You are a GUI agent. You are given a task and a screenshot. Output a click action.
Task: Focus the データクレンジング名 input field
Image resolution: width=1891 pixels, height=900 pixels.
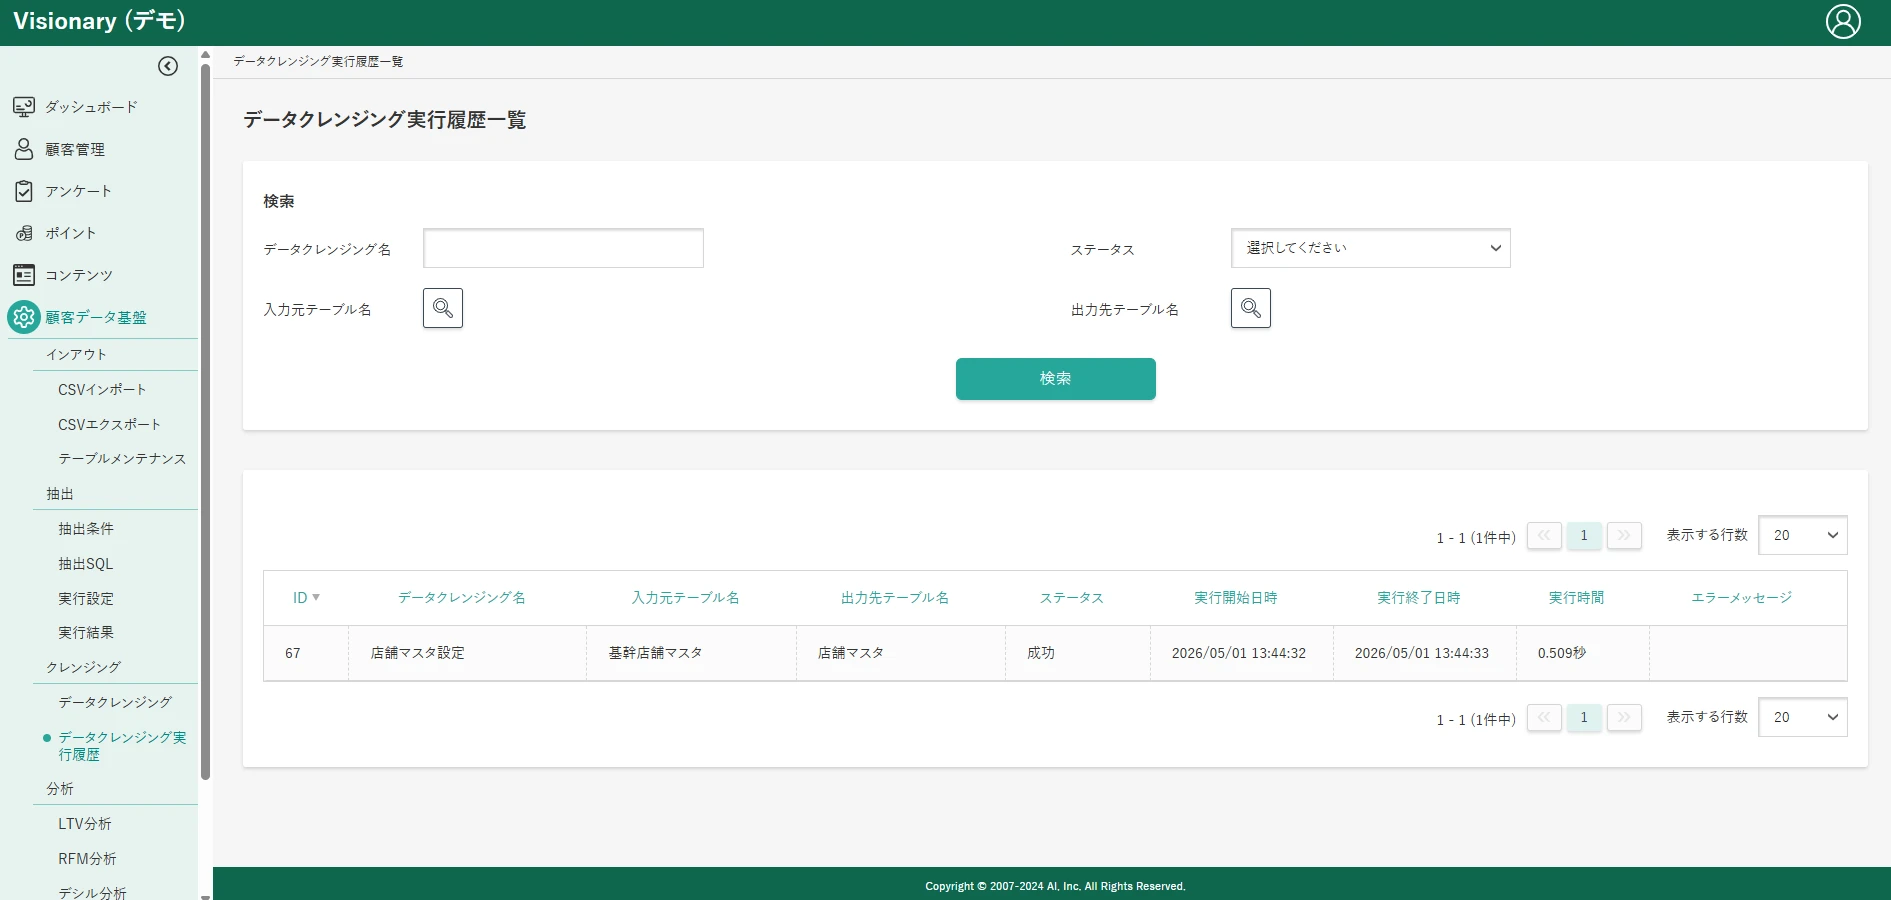[x=563, y=248]
